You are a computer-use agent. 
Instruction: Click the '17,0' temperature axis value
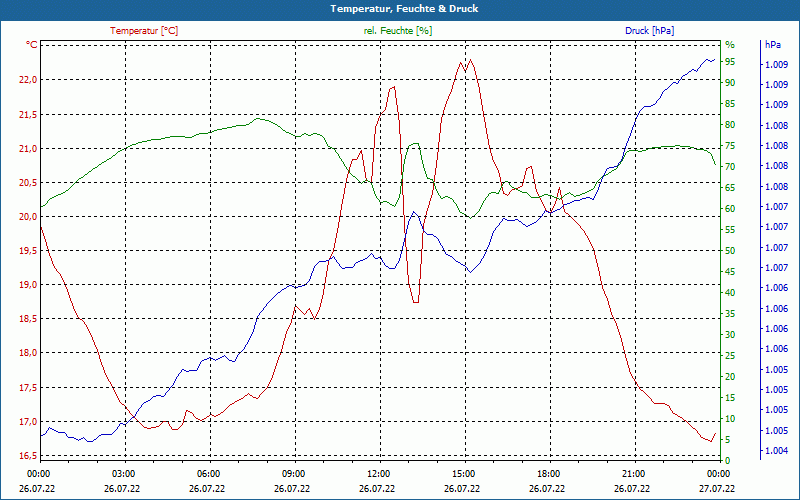pos(28,421)
